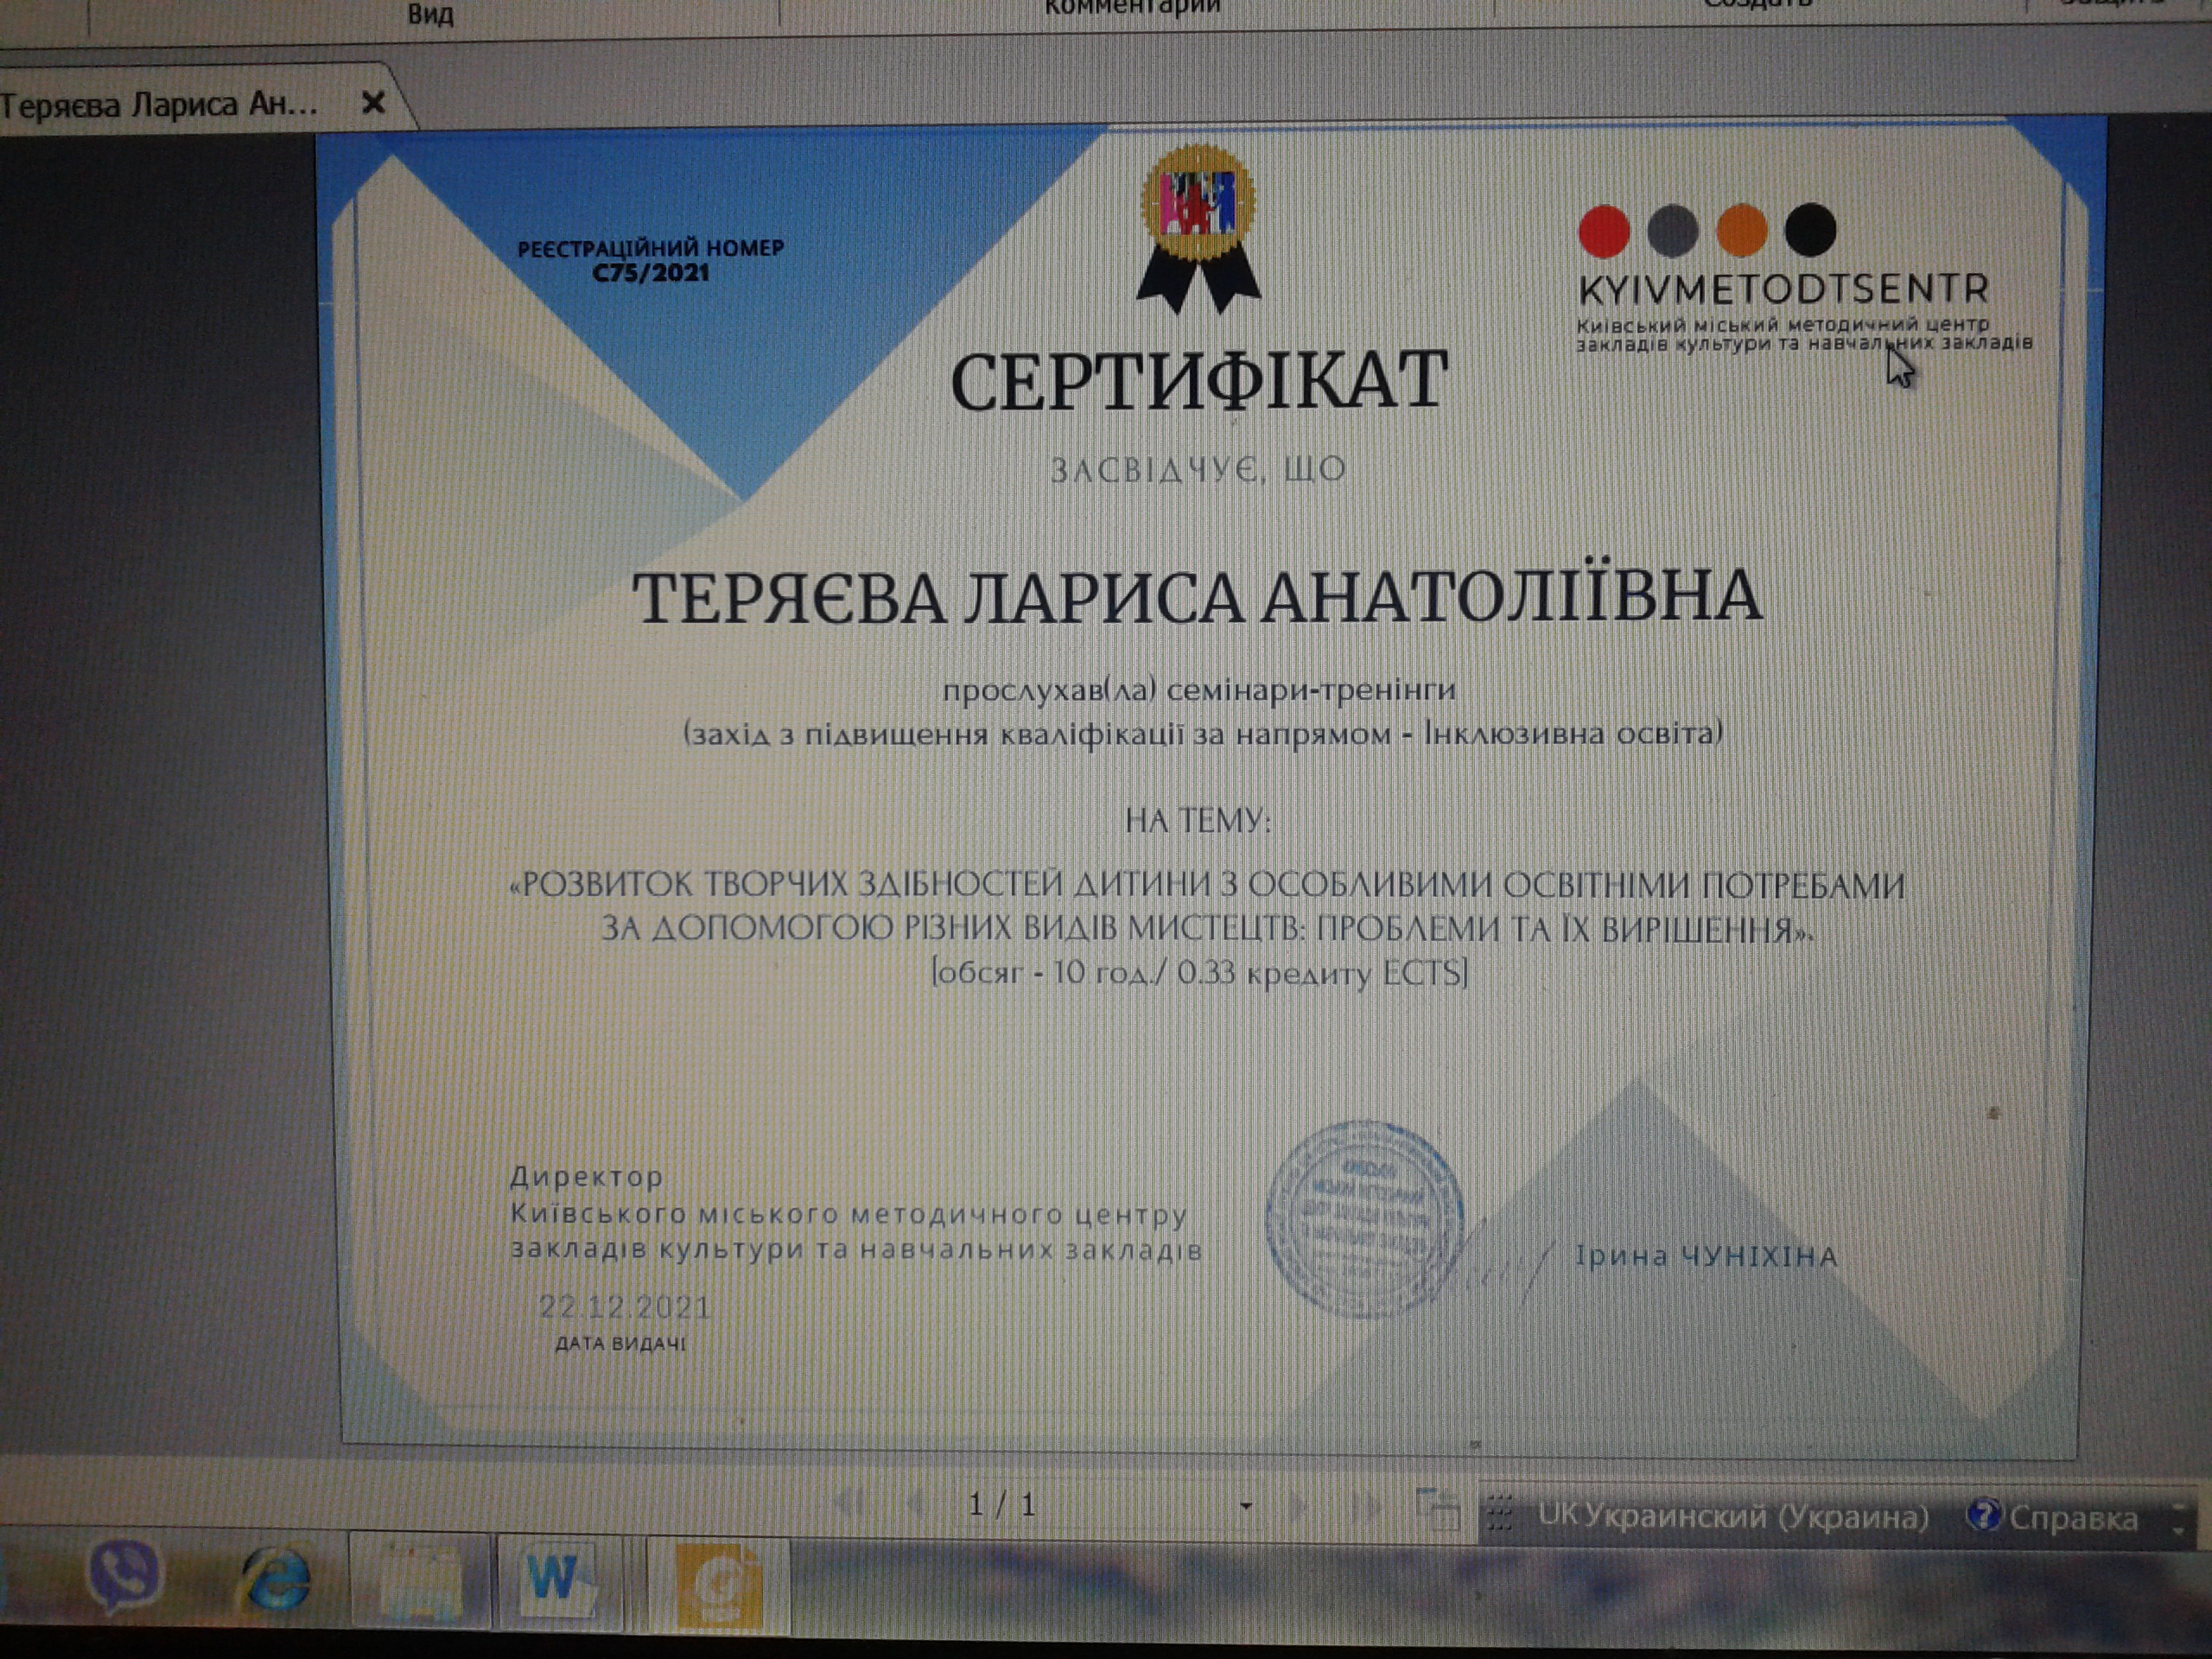
Task: Jump to the first page arrow
Action: (x=850, y=1502)
